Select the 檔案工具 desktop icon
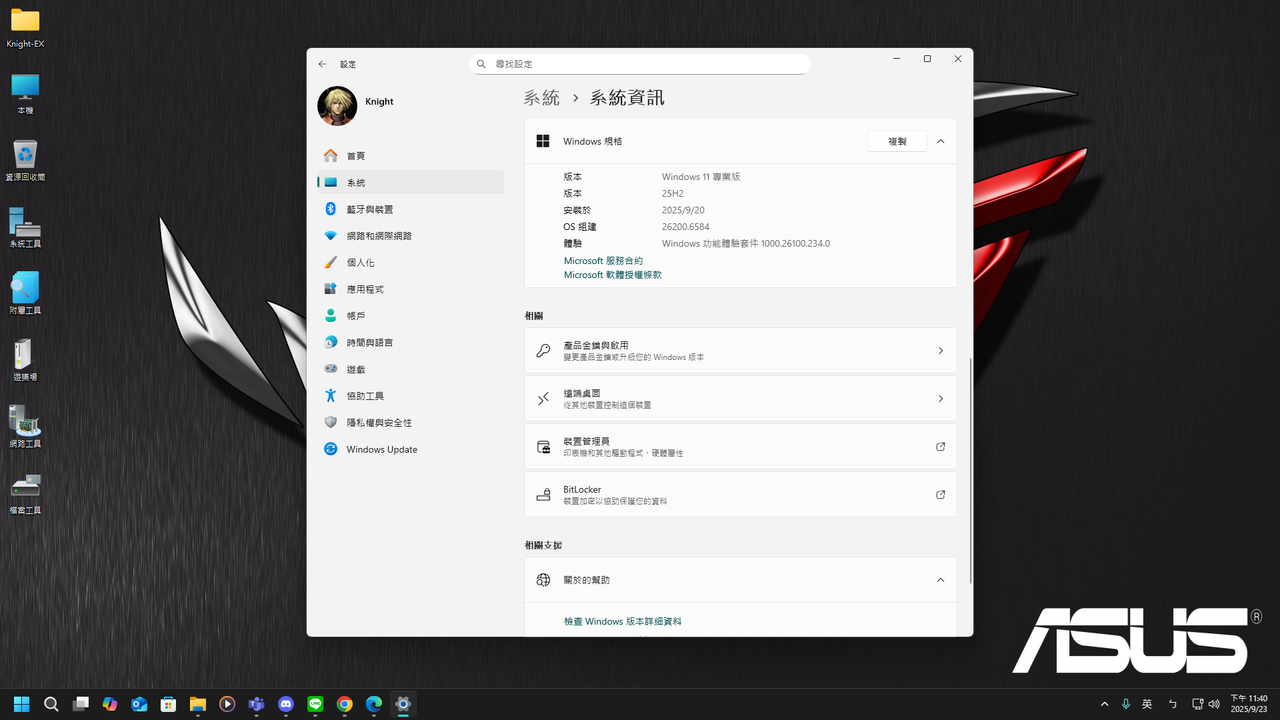This screenshot has height=720, width=1280. [25, 494]
